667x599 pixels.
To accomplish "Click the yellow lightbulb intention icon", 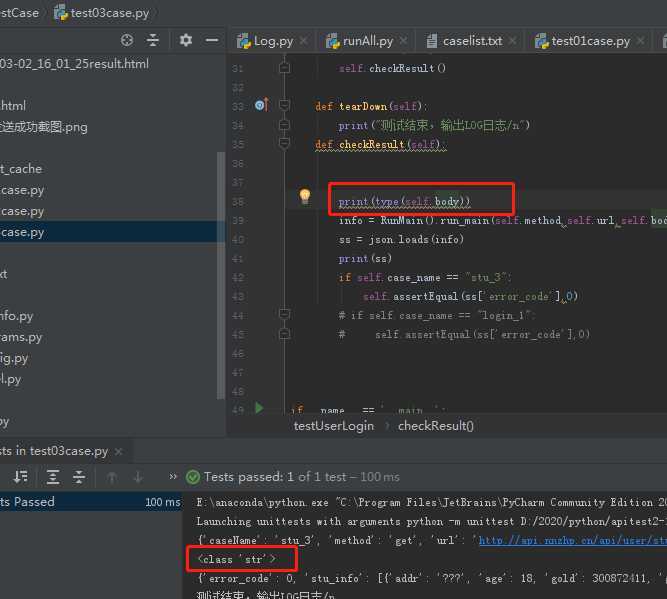I will [x=305, y=196].
